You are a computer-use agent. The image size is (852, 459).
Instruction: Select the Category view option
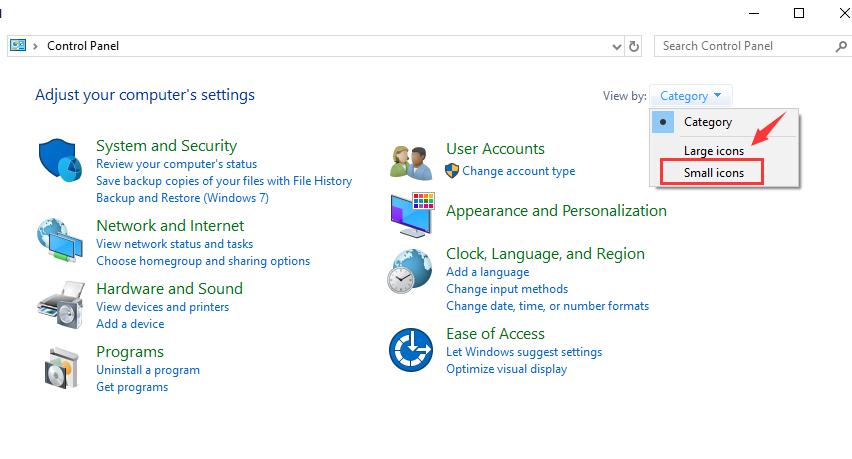tap(707, 122)
